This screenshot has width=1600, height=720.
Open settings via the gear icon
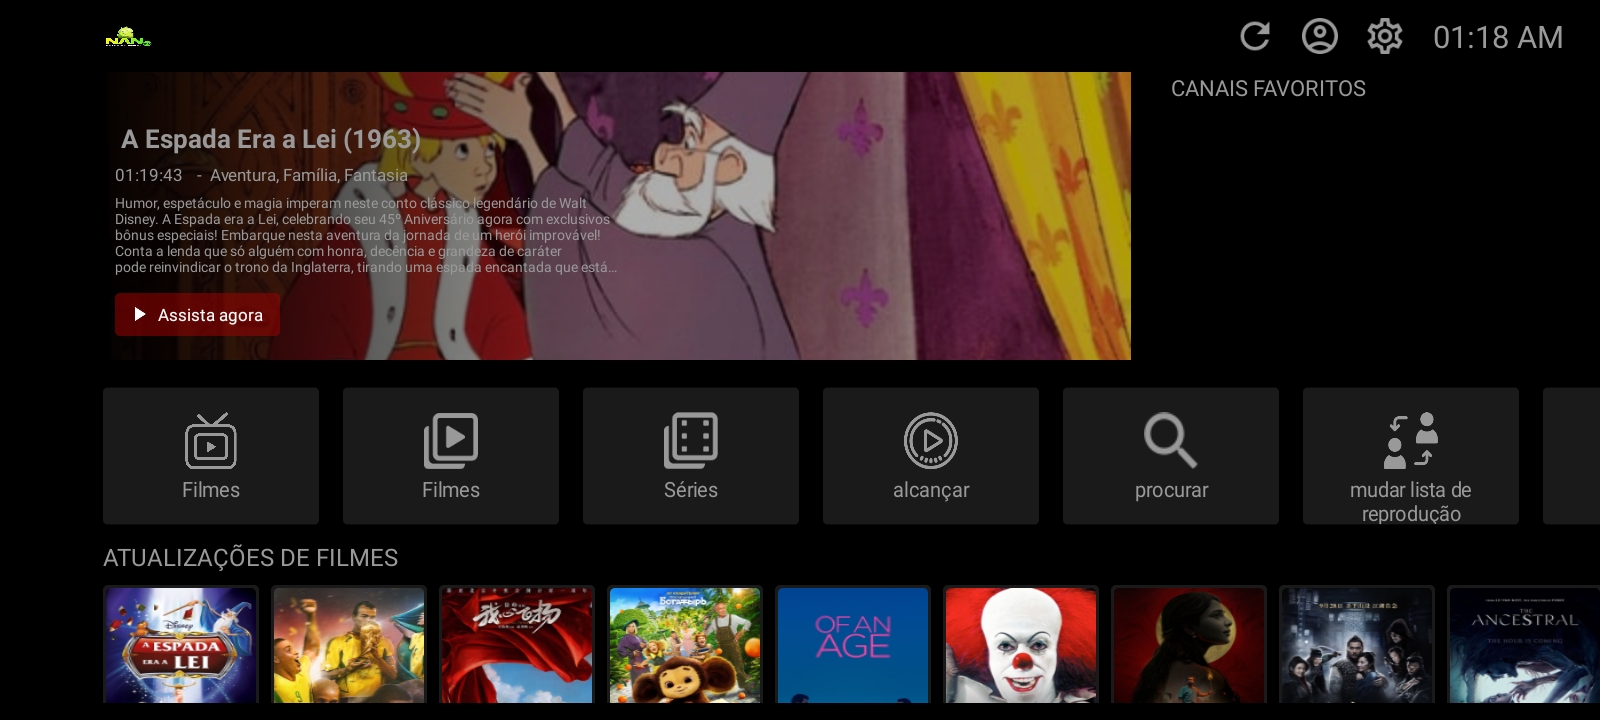[x=1385, y=37]
